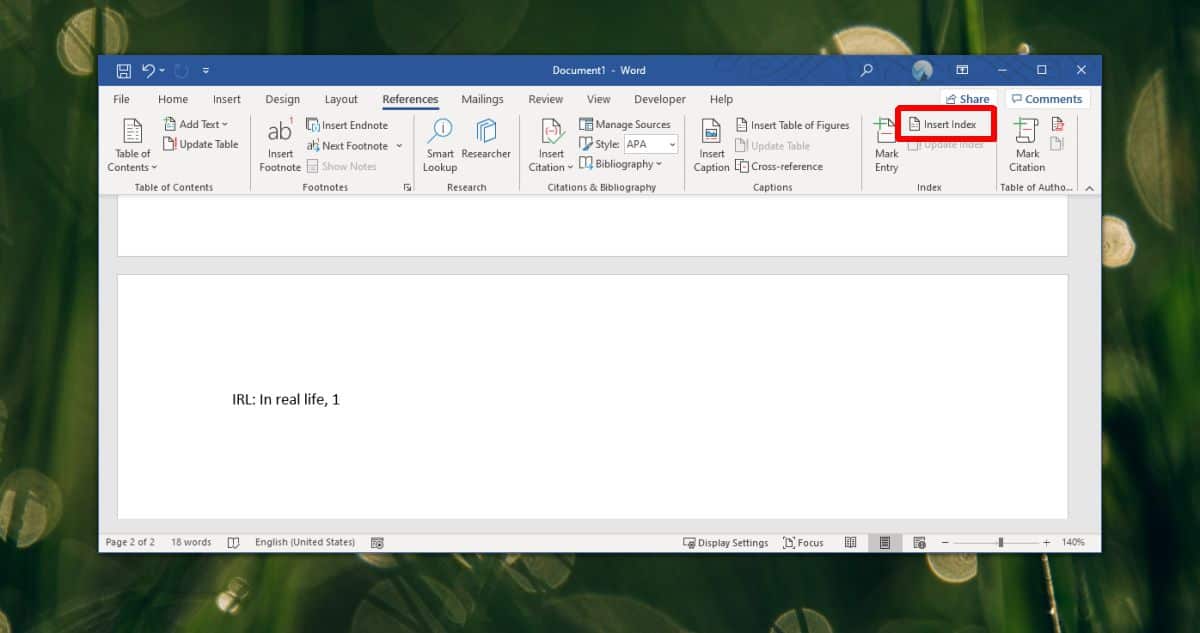Open the Developer tab

coord(659,99)
